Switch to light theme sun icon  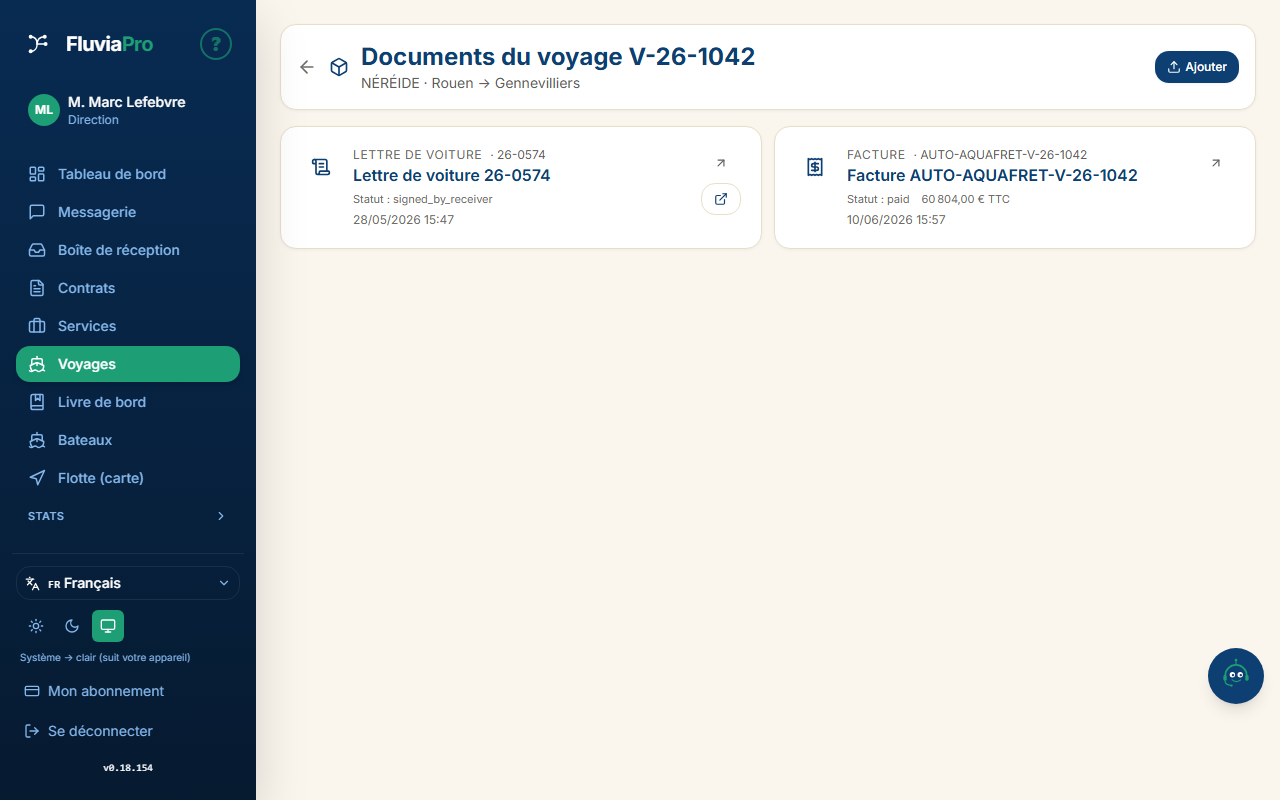coord(36,626)
